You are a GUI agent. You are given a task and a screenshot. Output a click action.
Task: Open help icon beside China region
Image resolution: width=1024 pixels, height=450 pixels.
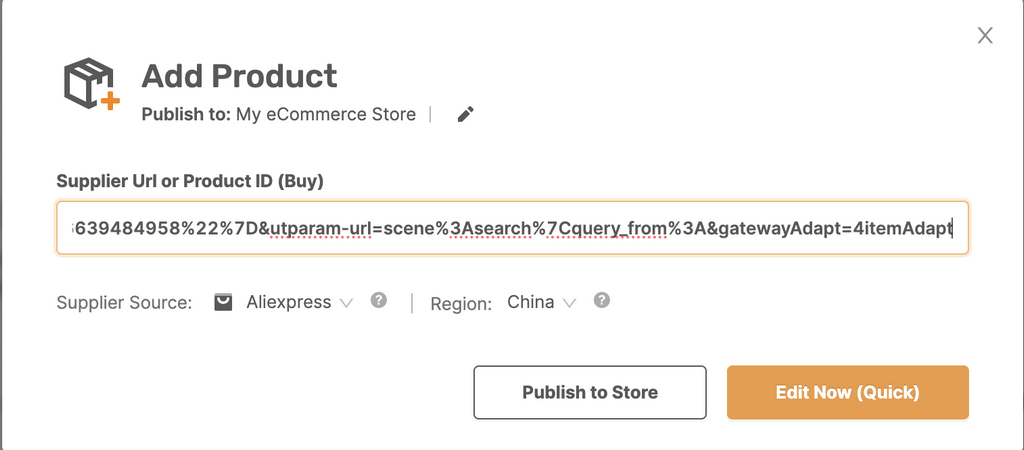pyautogui.click(x=602, y=300)
